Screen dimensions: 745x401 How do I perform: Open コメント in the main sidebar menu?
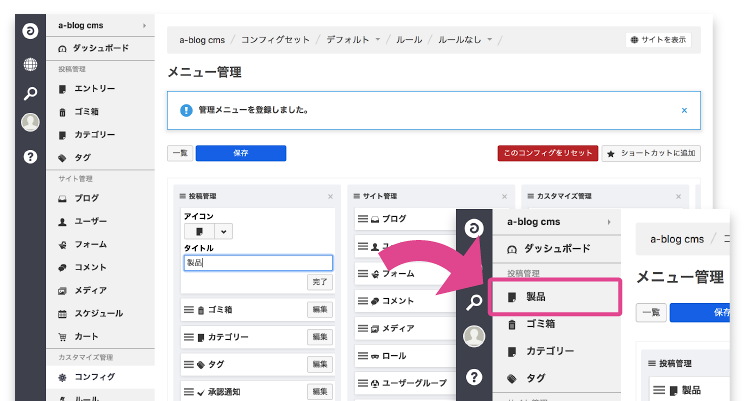tap(100, 267)
